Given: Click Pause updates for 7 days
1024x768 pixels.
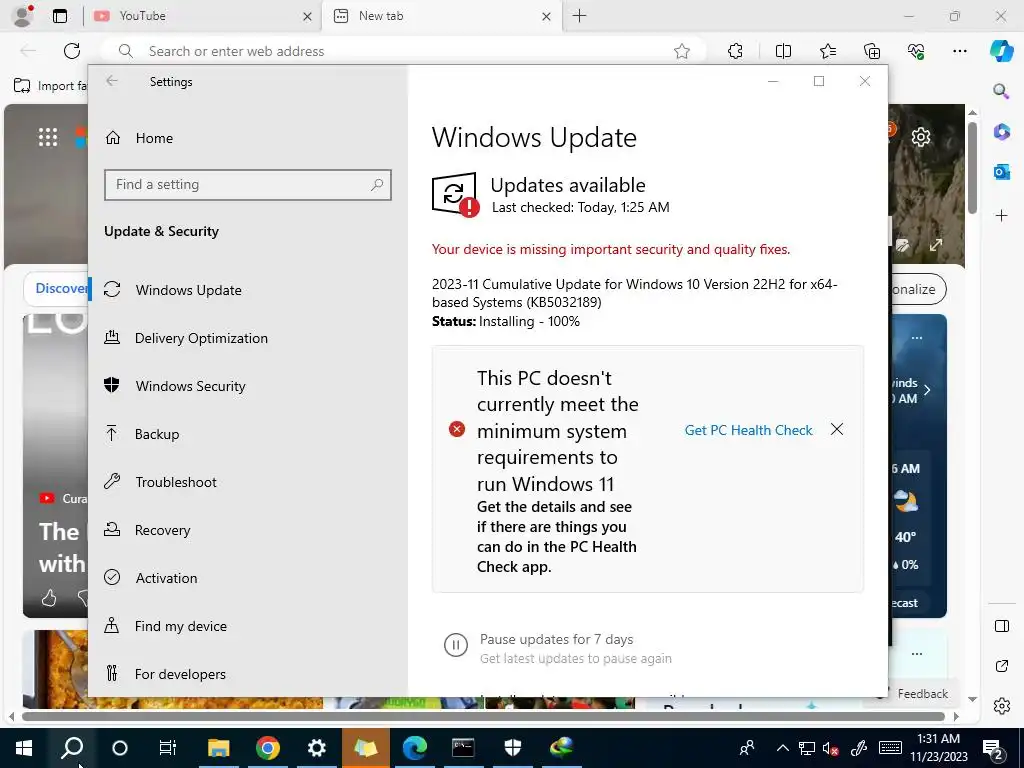Looking at the screenshot, I should point(556,639).
